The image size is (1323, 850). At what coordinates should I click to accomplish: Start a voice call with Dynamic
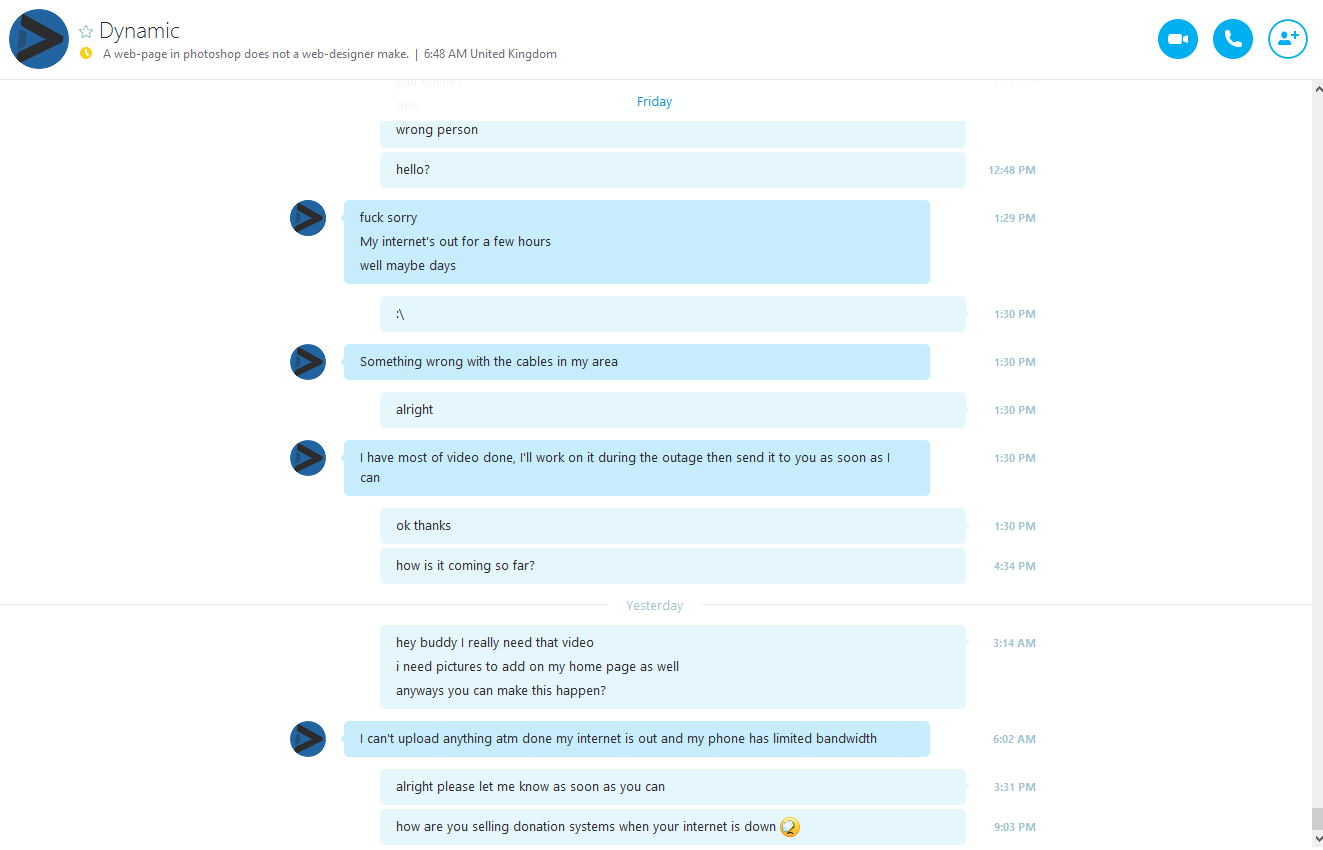[x=1233, y=39]
